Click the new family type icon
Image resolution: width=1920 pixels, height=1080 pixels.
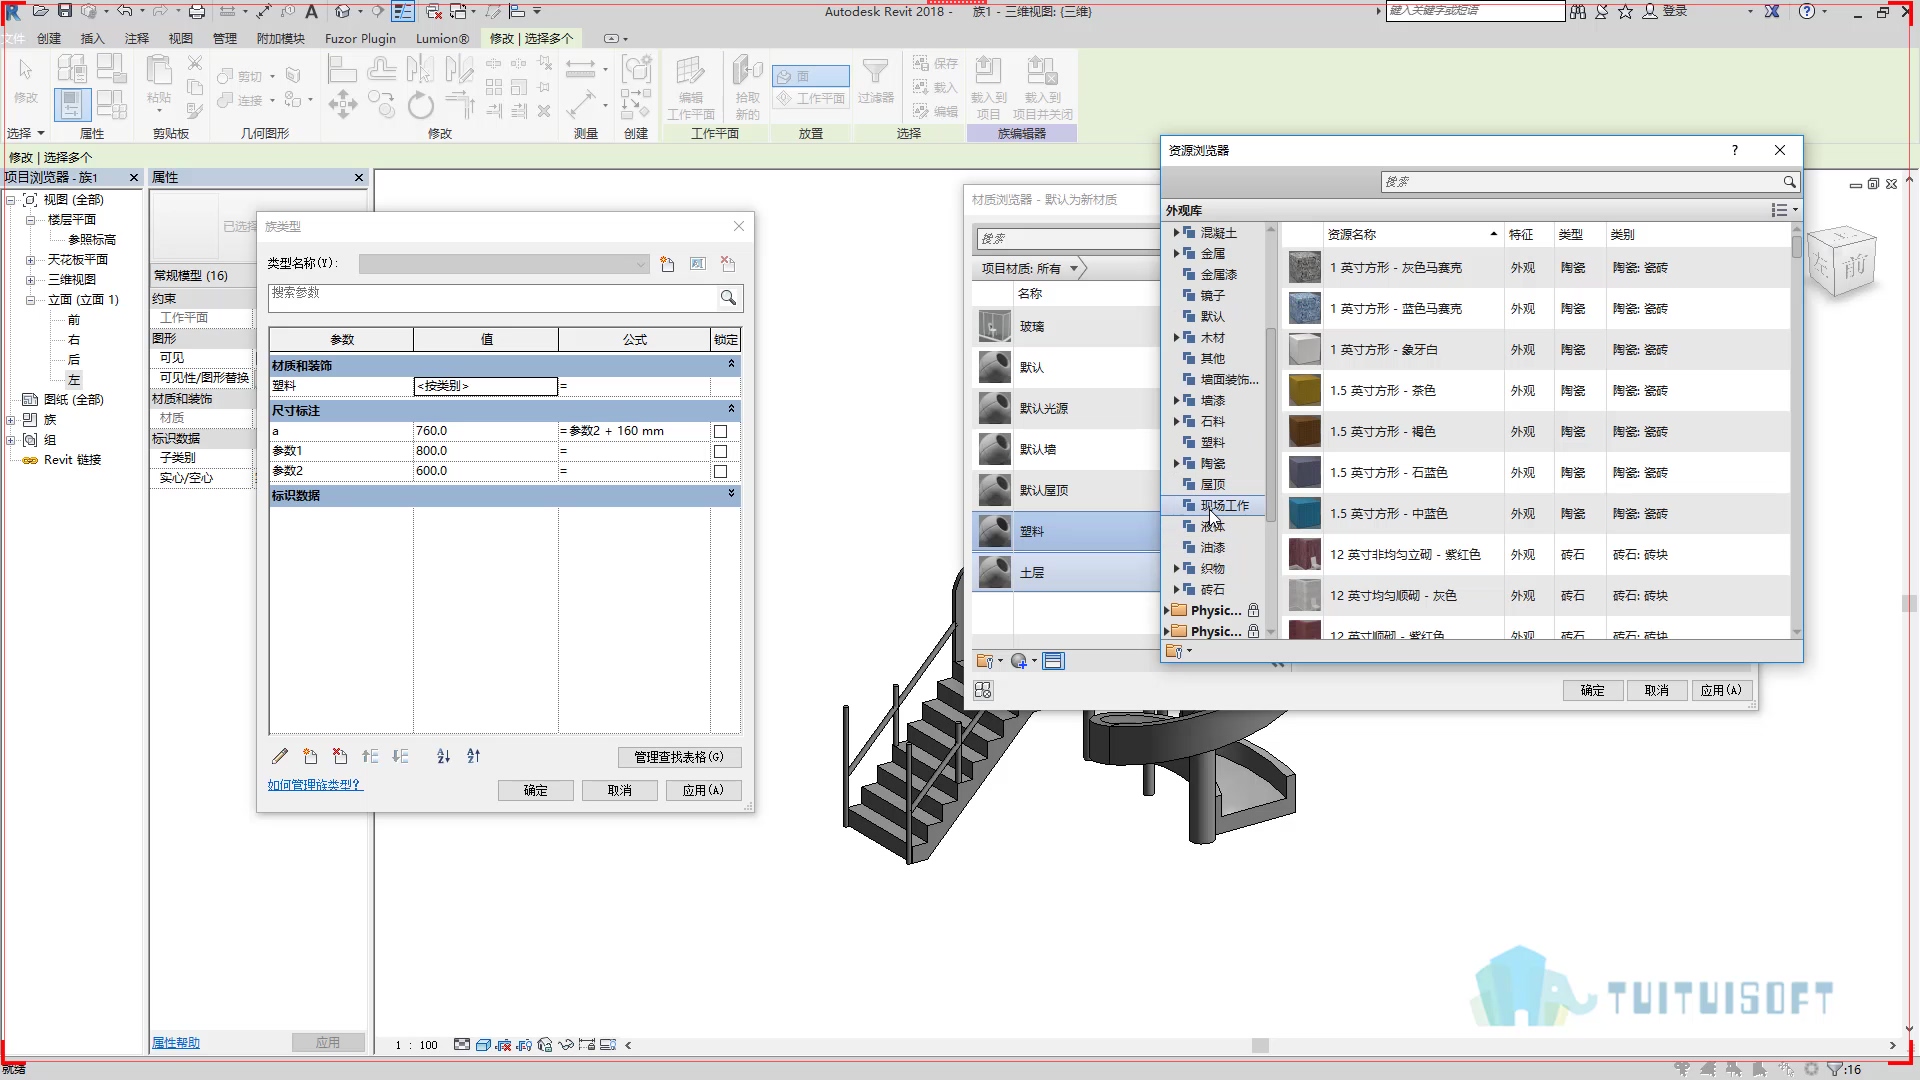667,264
